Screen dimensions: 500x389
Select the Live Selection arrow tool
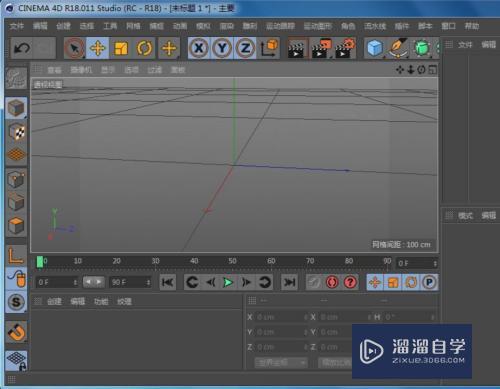75,48
